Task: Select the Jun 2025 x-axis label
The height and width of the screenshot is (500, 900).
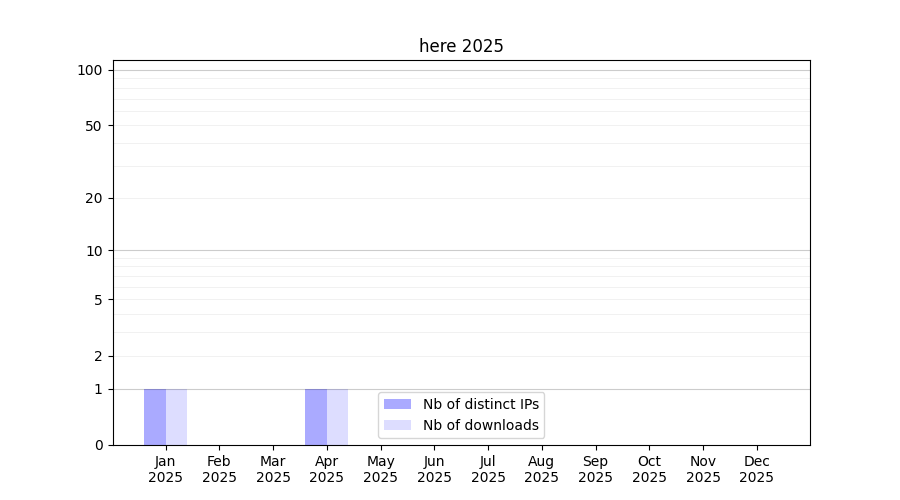Action: click(434, 469)
